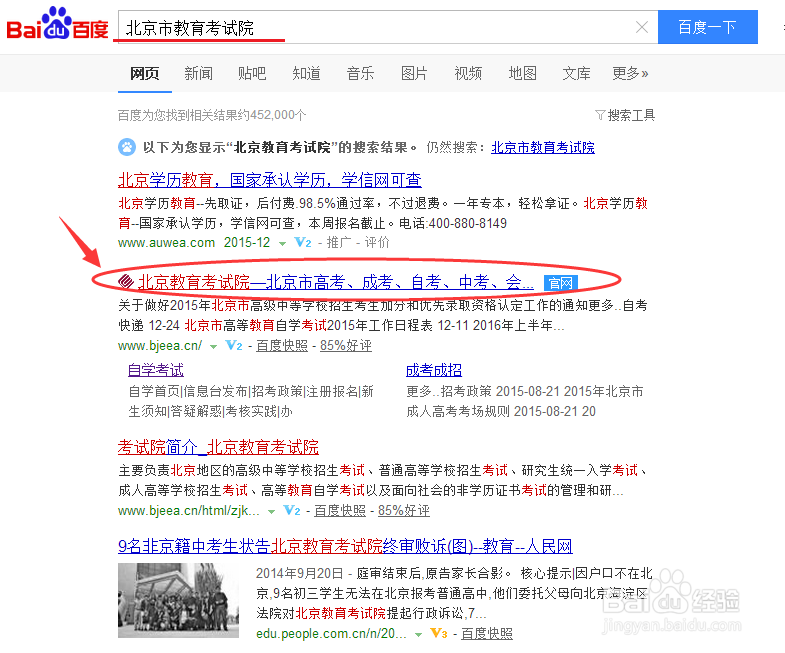Click the www.bjeea.cn/ URL

(x=160, y=346)
